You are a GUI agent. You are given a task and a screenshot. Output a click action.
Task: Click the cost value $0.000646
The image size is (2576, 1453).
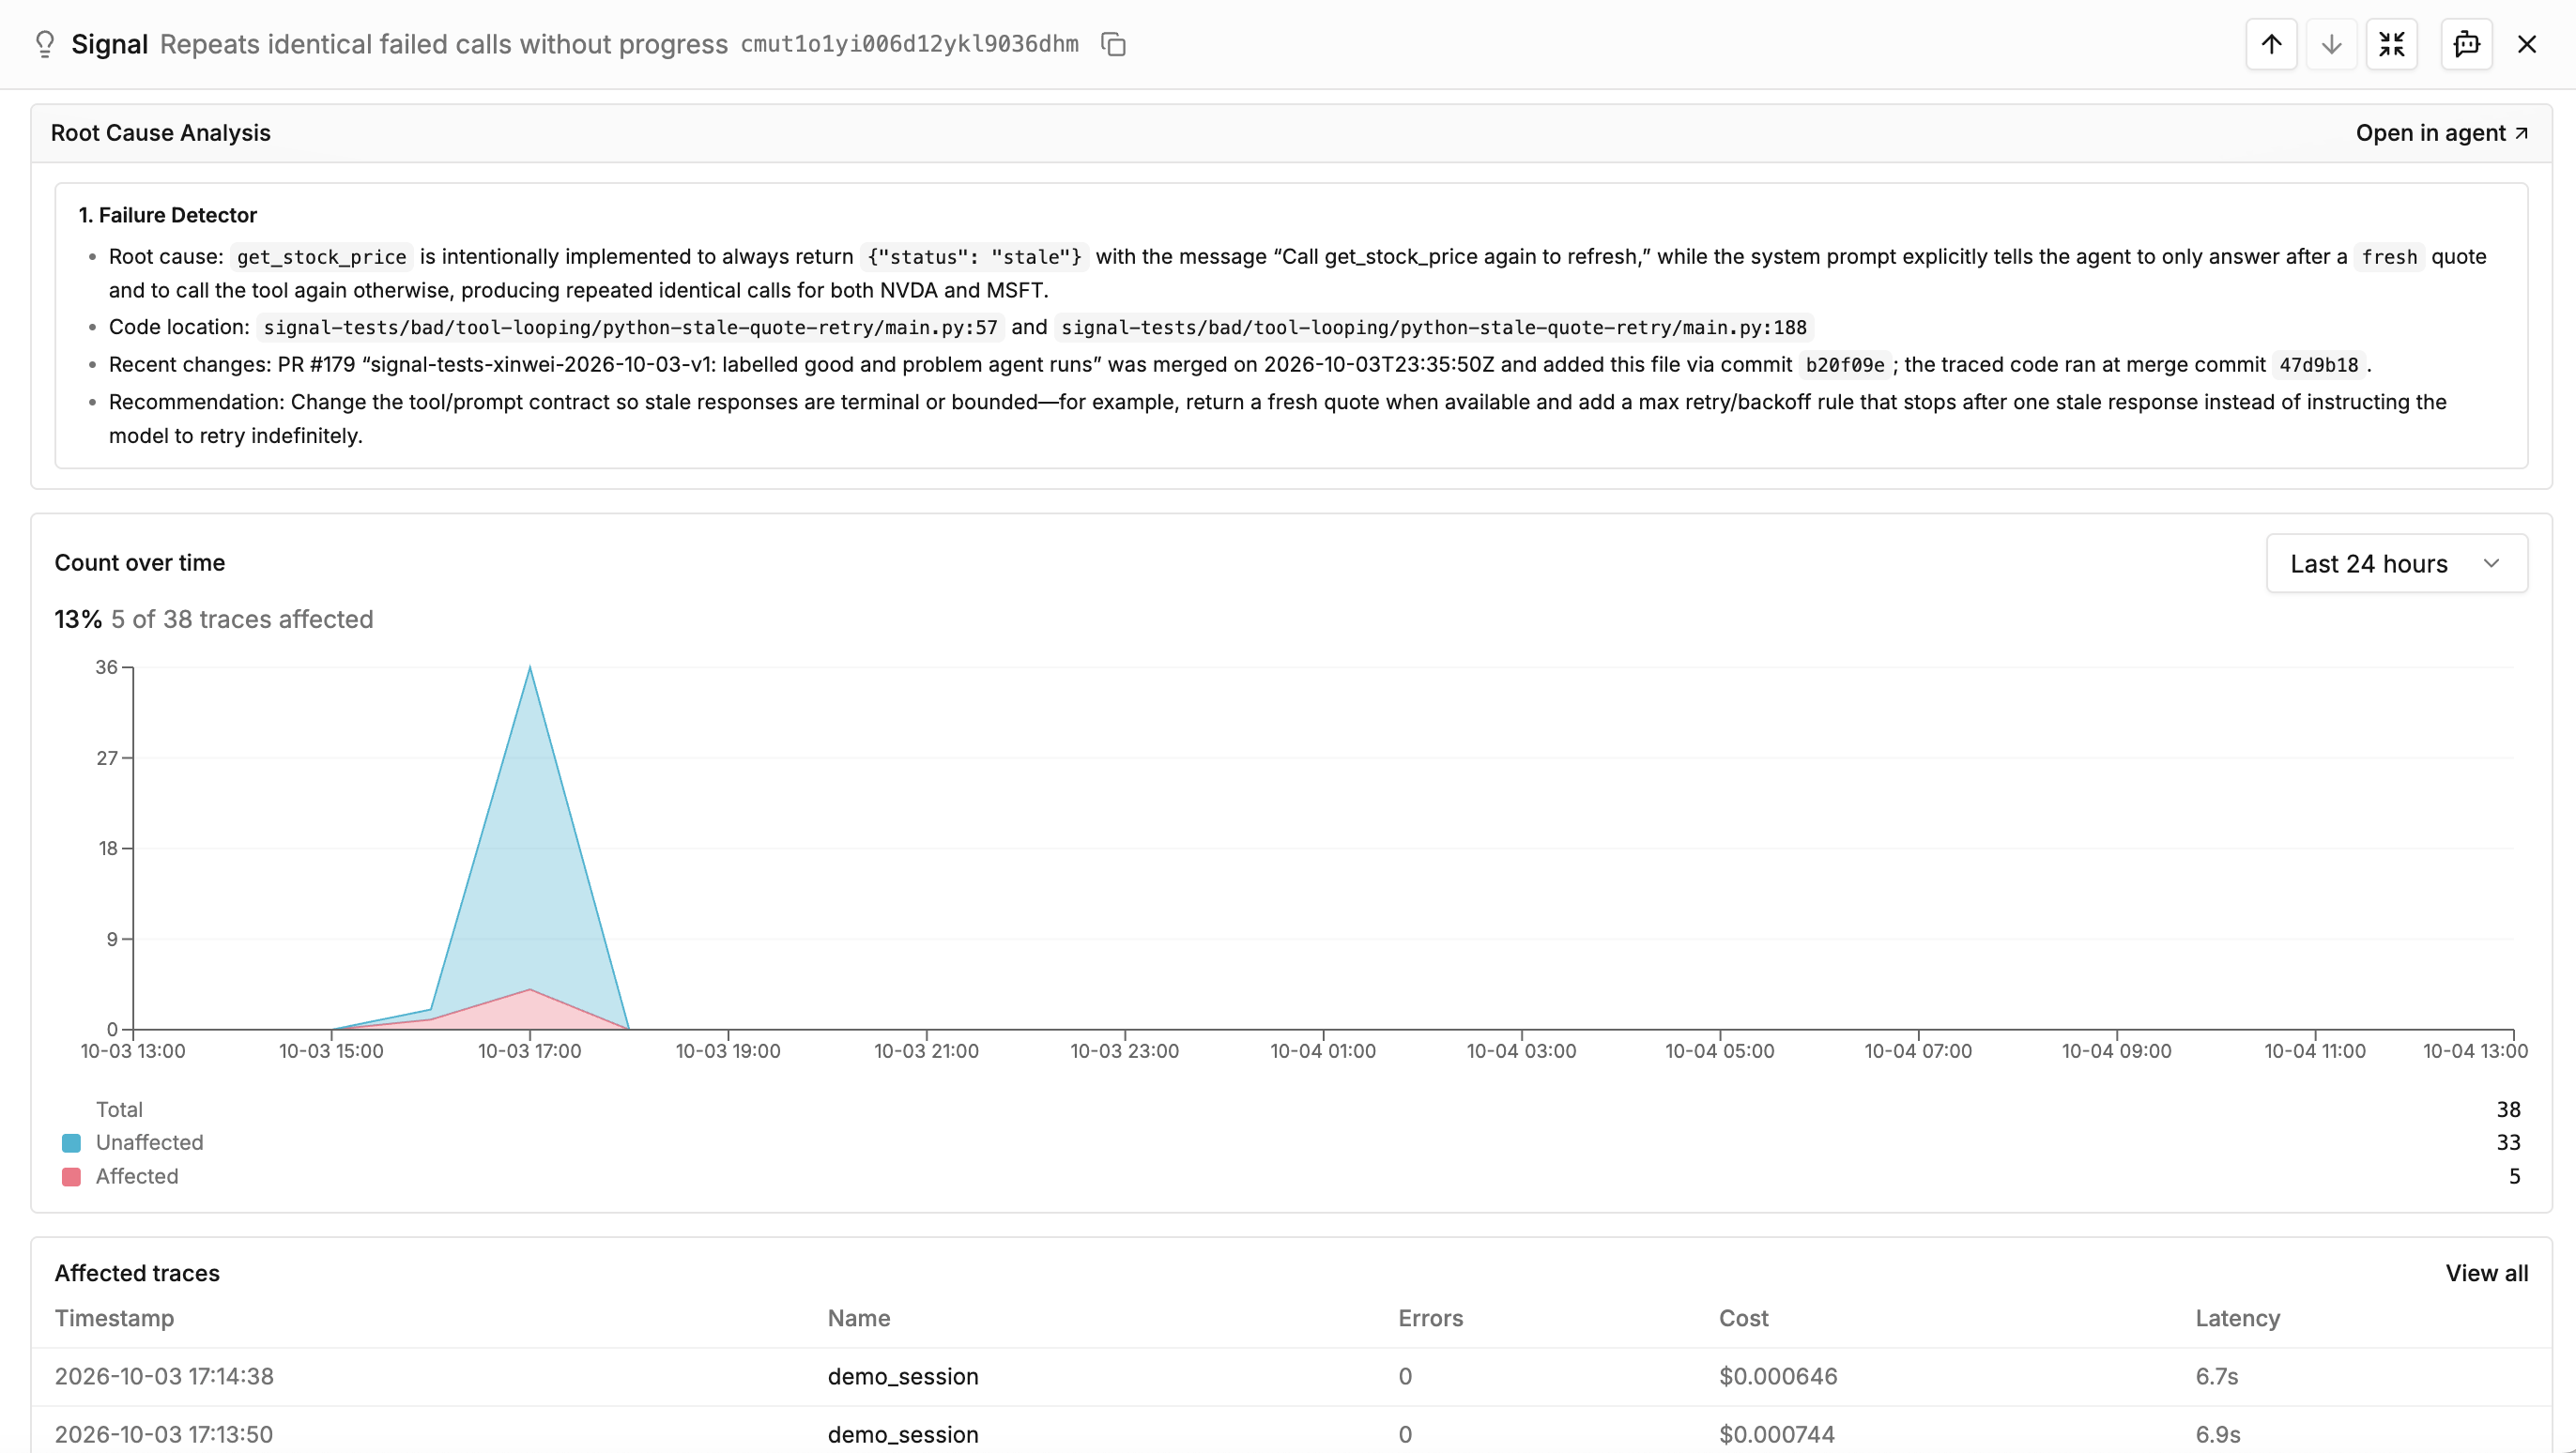1778,1376
